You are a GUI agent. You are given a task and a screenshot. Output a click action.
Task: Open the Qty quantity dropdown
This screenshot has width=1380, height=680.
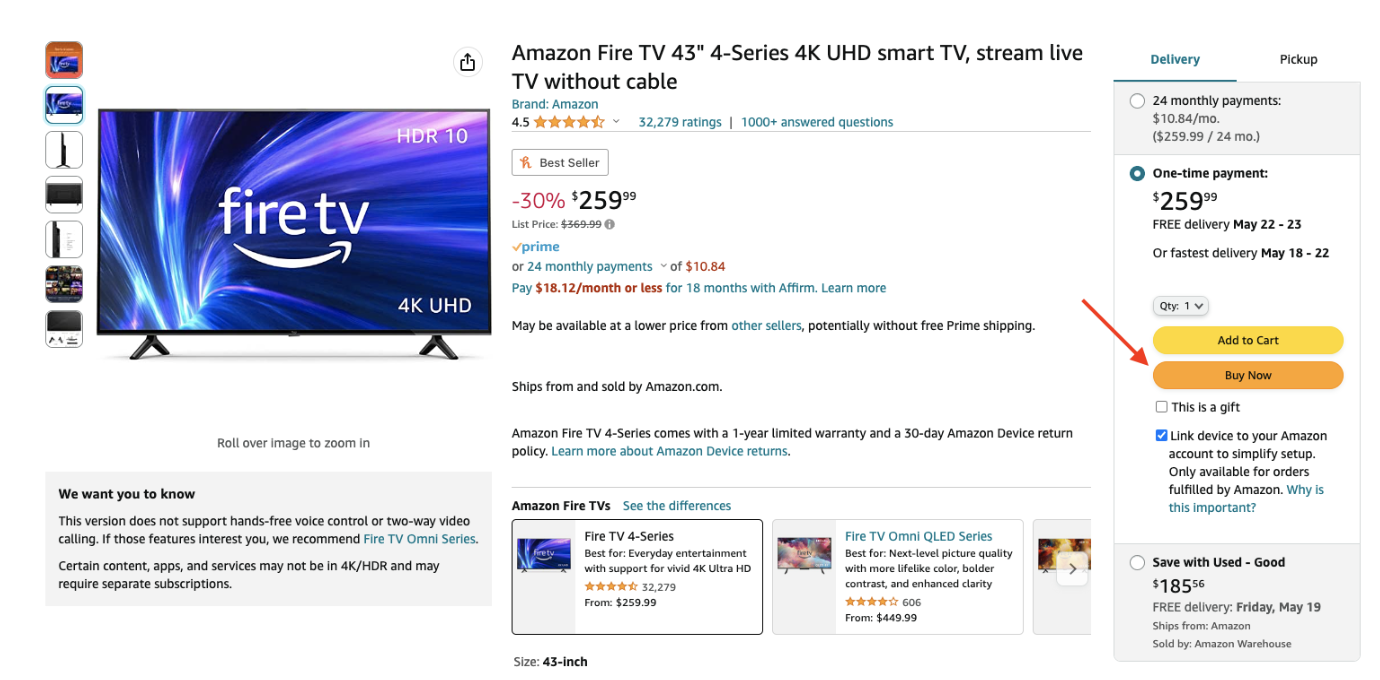(1181, 306)
